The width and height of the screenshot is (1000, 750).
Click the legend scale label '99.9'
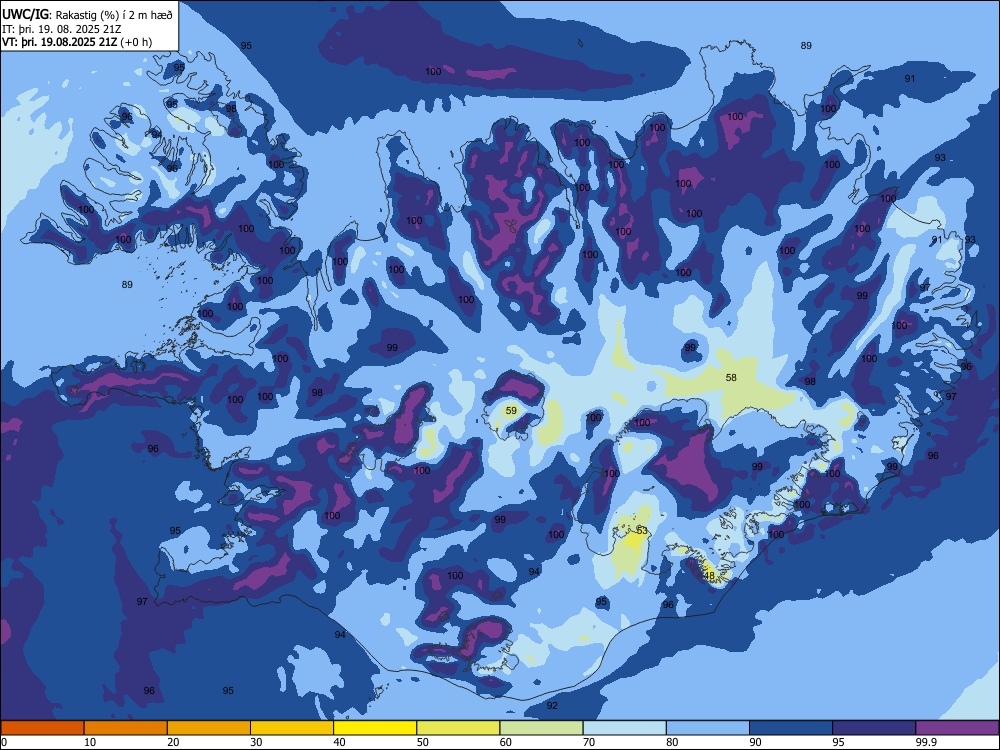tap(925, 742)
